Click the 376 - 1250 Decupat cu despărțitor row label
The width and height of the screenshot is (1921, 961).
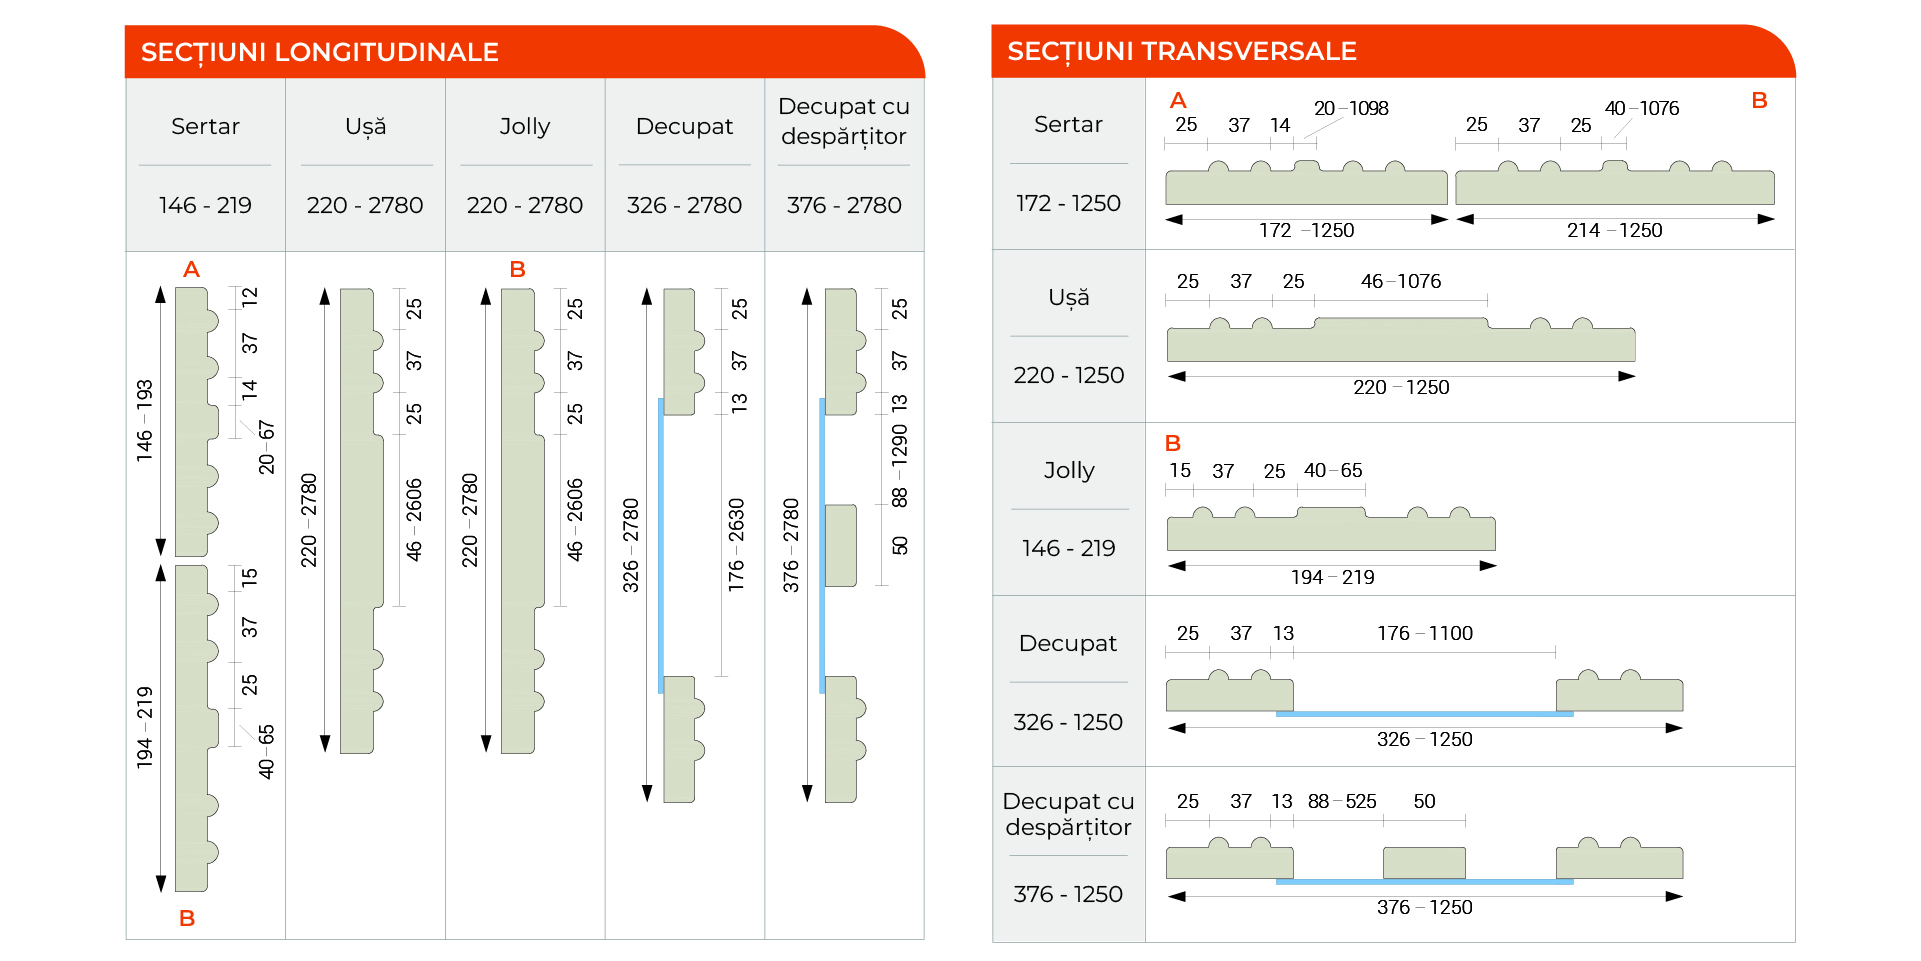pyautogui.click(x=1068, y=894)
